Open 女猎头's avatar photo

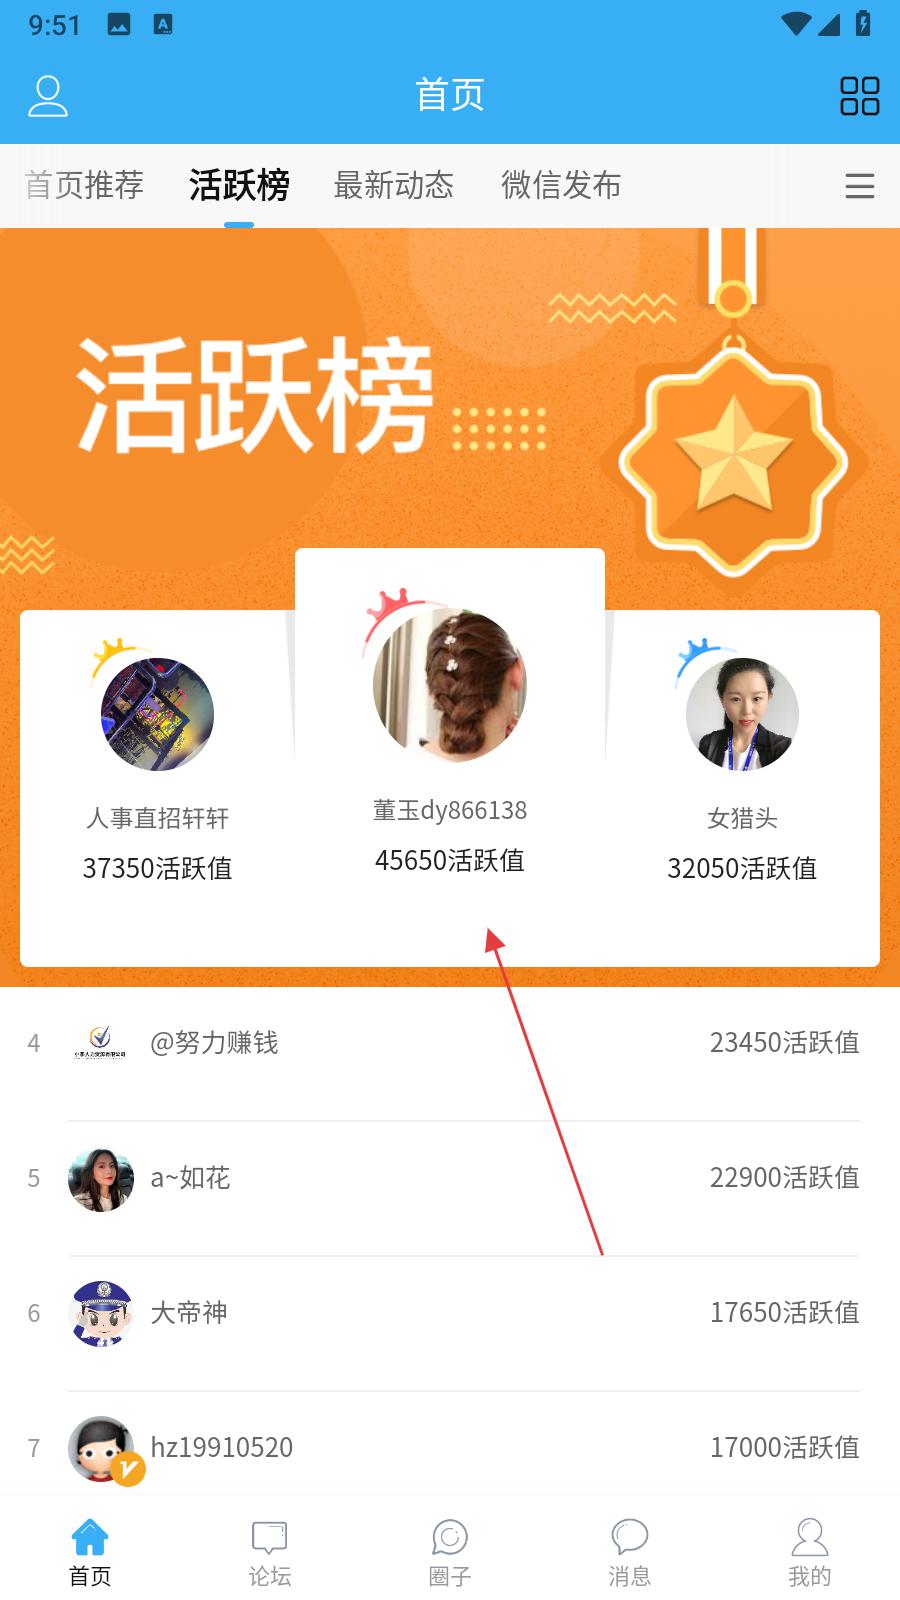(742, 714)
